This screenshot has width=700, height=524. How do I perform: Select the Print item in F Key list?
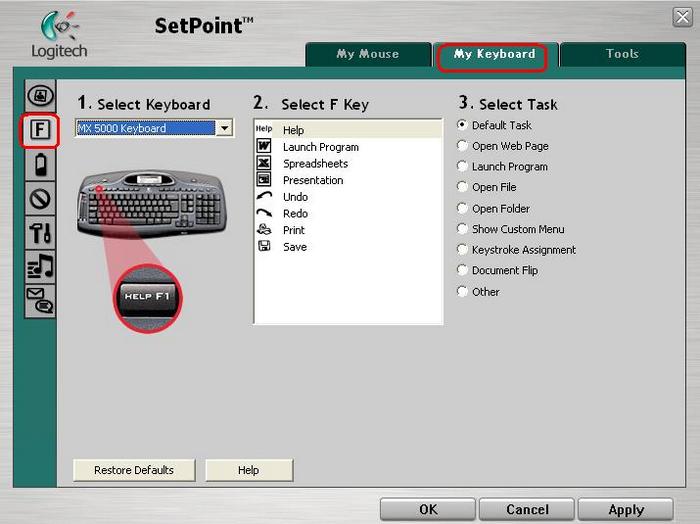point(294,230)
